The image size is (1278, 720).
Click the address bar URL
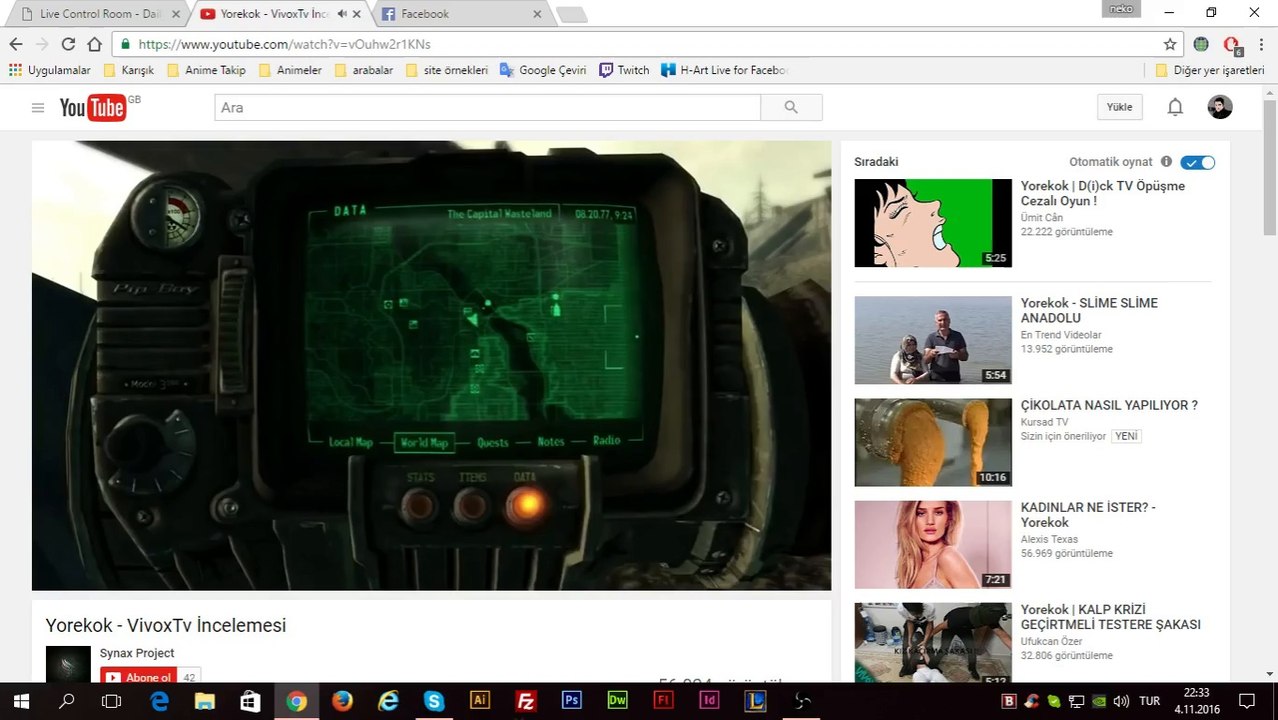click(x=285, y=44)
